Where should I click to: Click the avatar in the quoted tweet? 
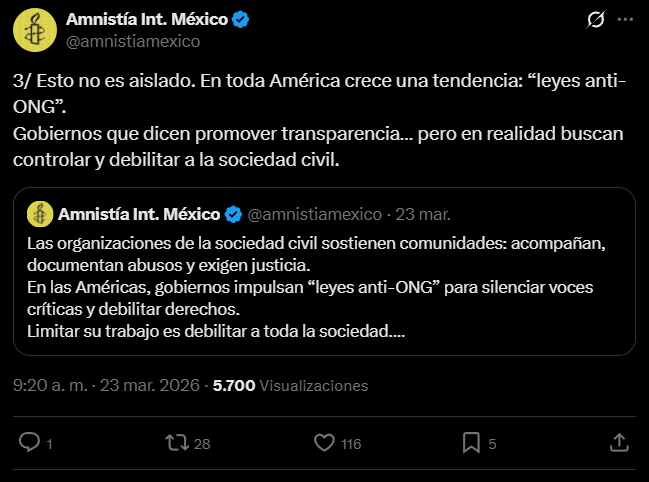(x=40, y=214)
